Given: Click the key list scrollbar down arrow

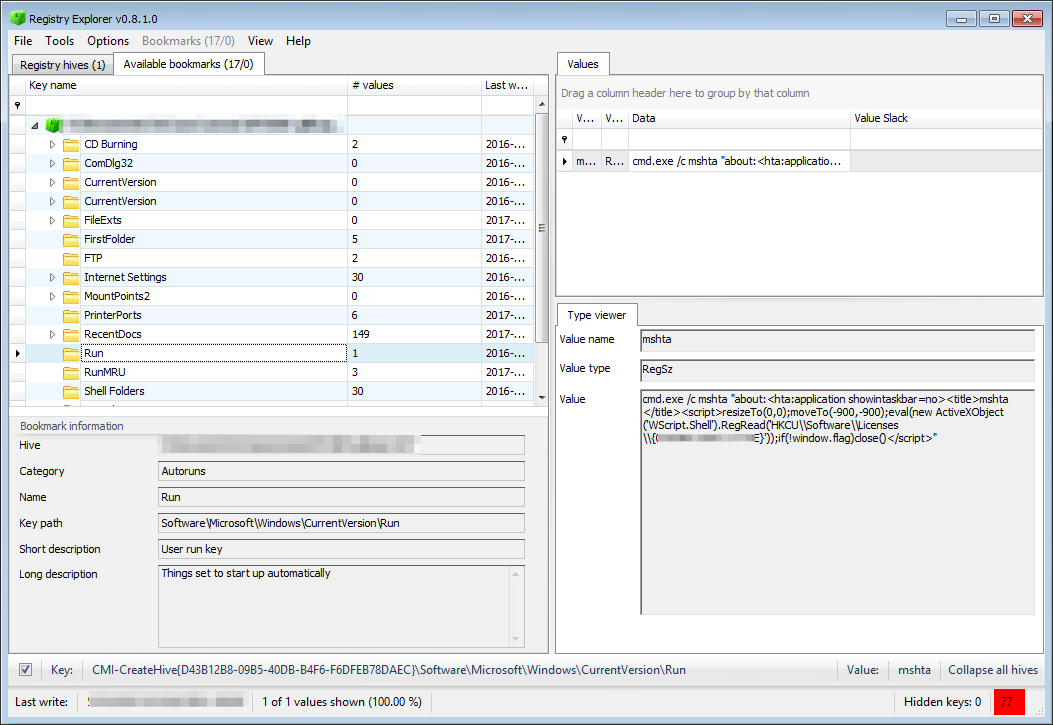Looking at the screenshot, I should click(542, 397).
